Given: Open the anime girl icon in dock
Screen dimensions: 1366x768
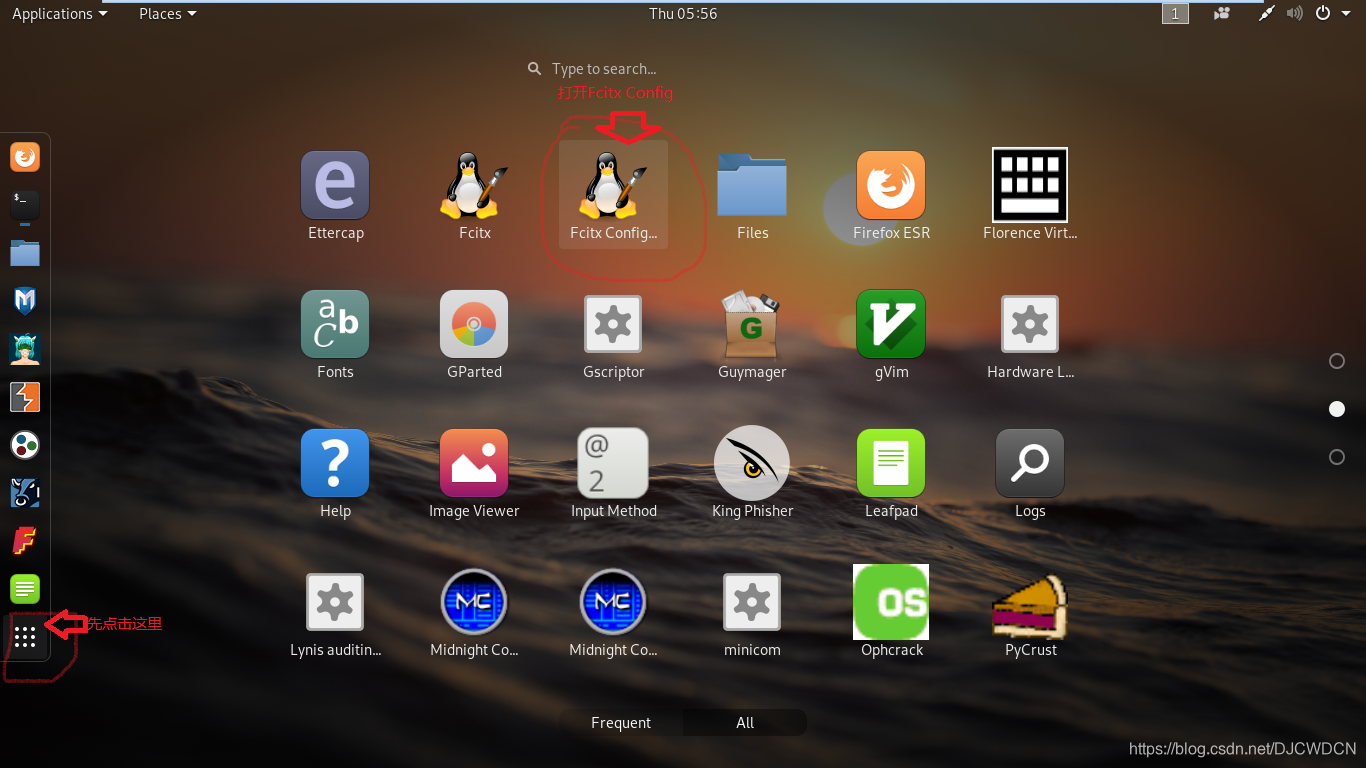Looking at the screenshot, I should tap(25, 349).
